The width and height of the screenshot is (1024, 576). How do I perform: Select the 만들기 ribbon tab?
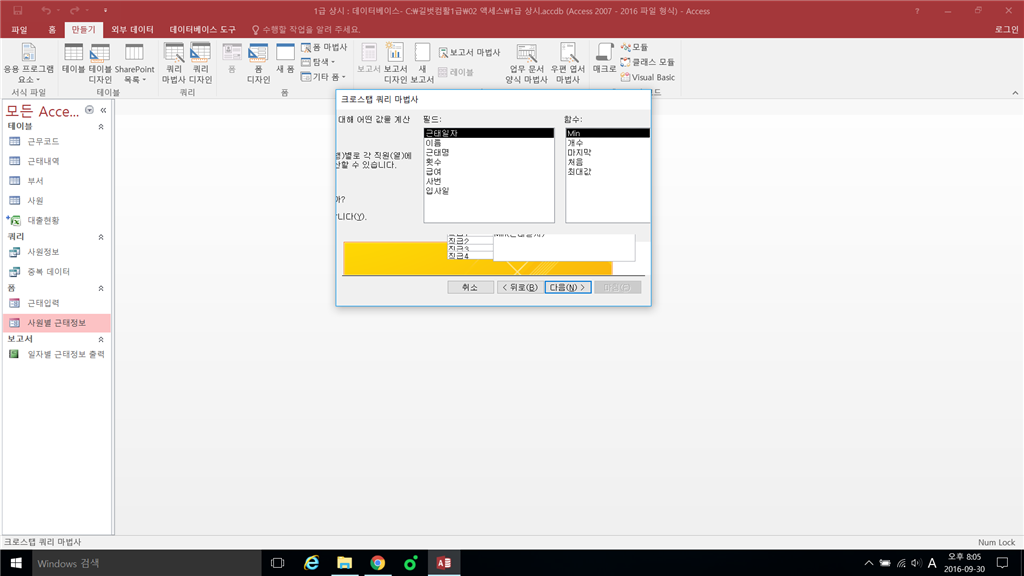pos(84,29)
